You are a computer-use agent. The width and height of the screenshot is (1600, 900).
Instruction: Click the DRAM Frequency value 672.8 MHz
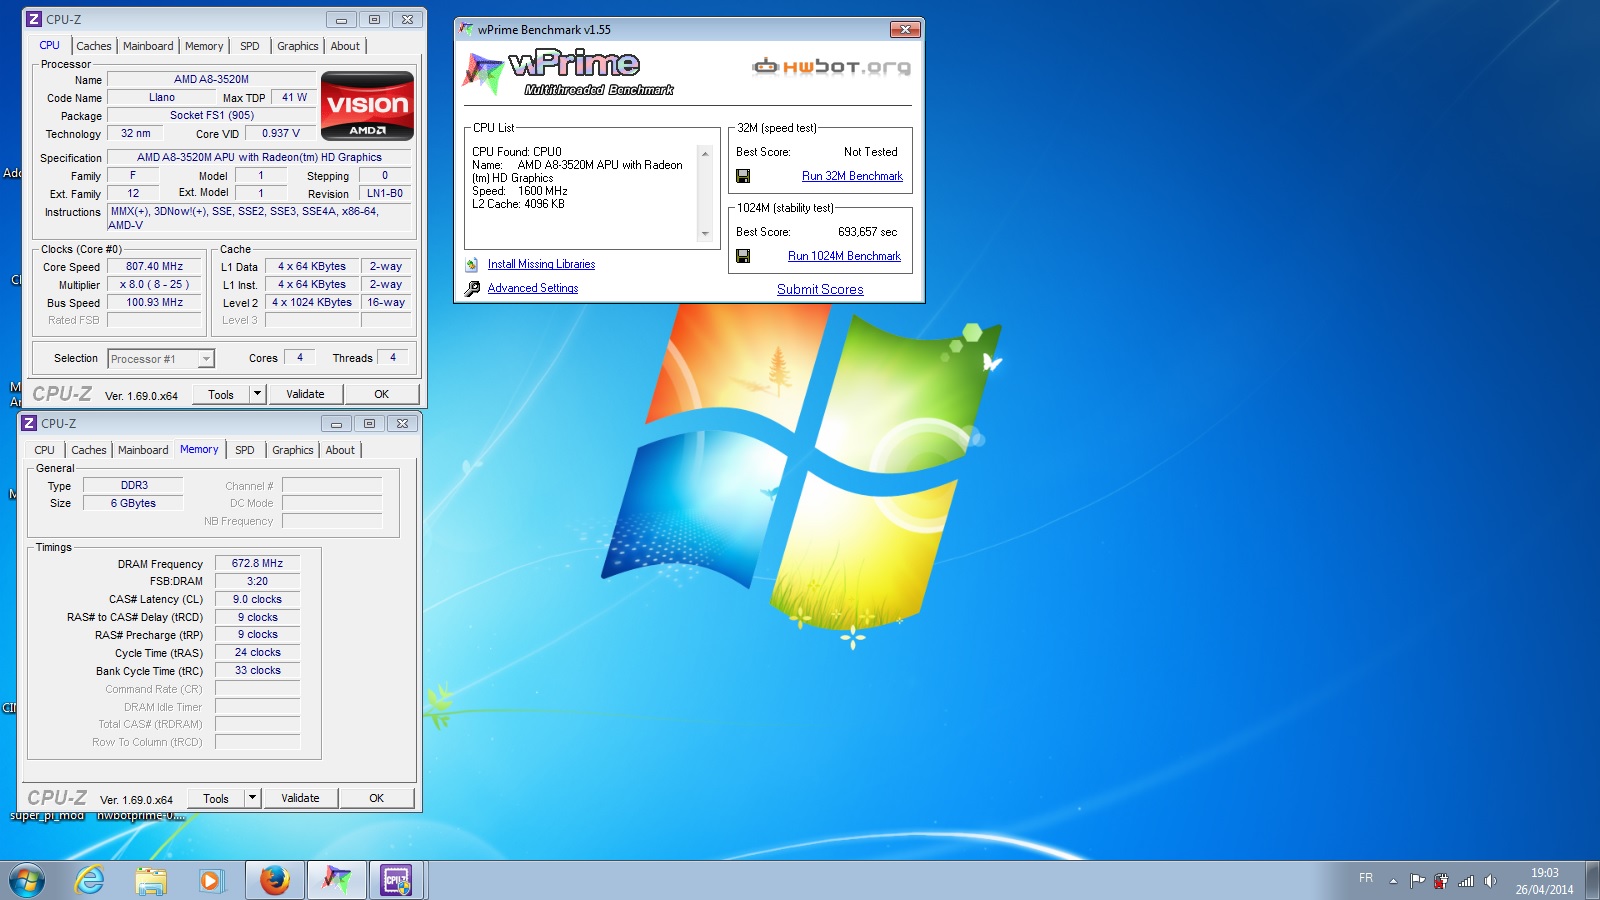(257, 563)
